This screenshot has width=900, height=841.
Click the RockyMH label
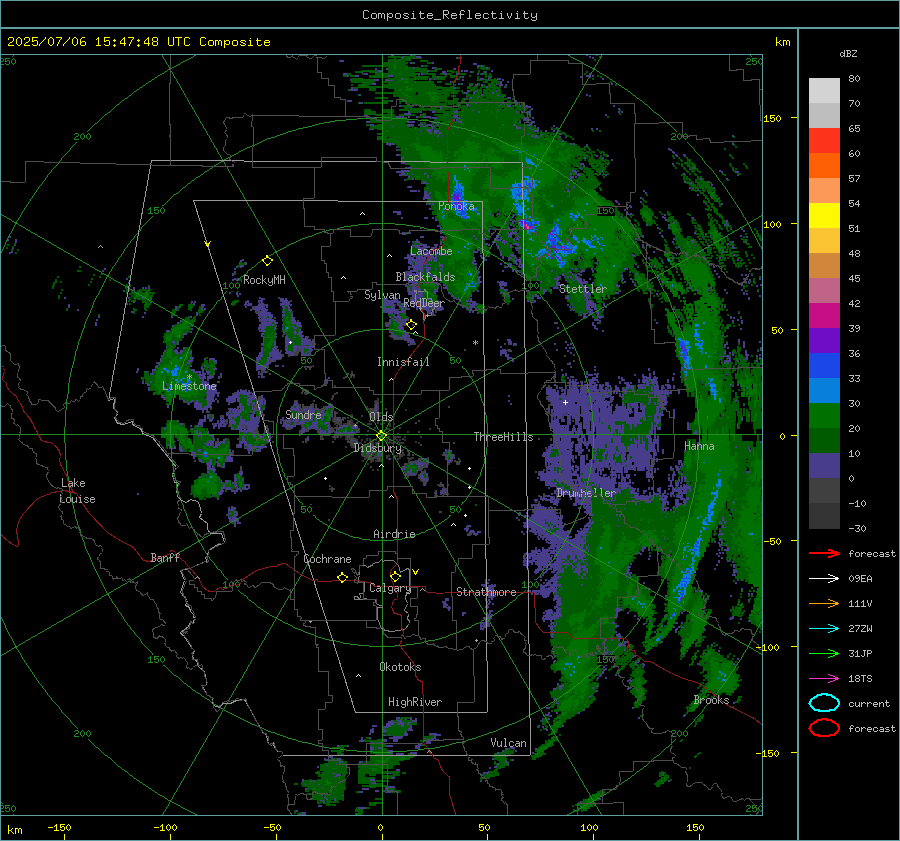[264, 280]
